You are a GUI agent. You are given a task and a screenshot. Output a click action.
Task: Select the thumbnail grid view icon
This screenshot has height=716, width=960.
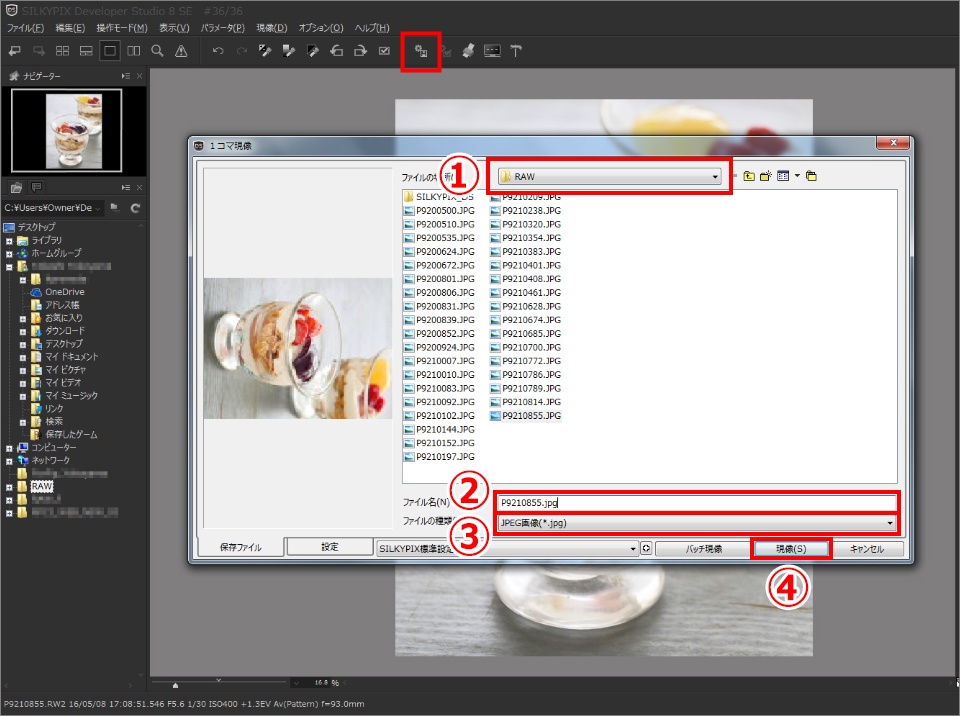62,50
